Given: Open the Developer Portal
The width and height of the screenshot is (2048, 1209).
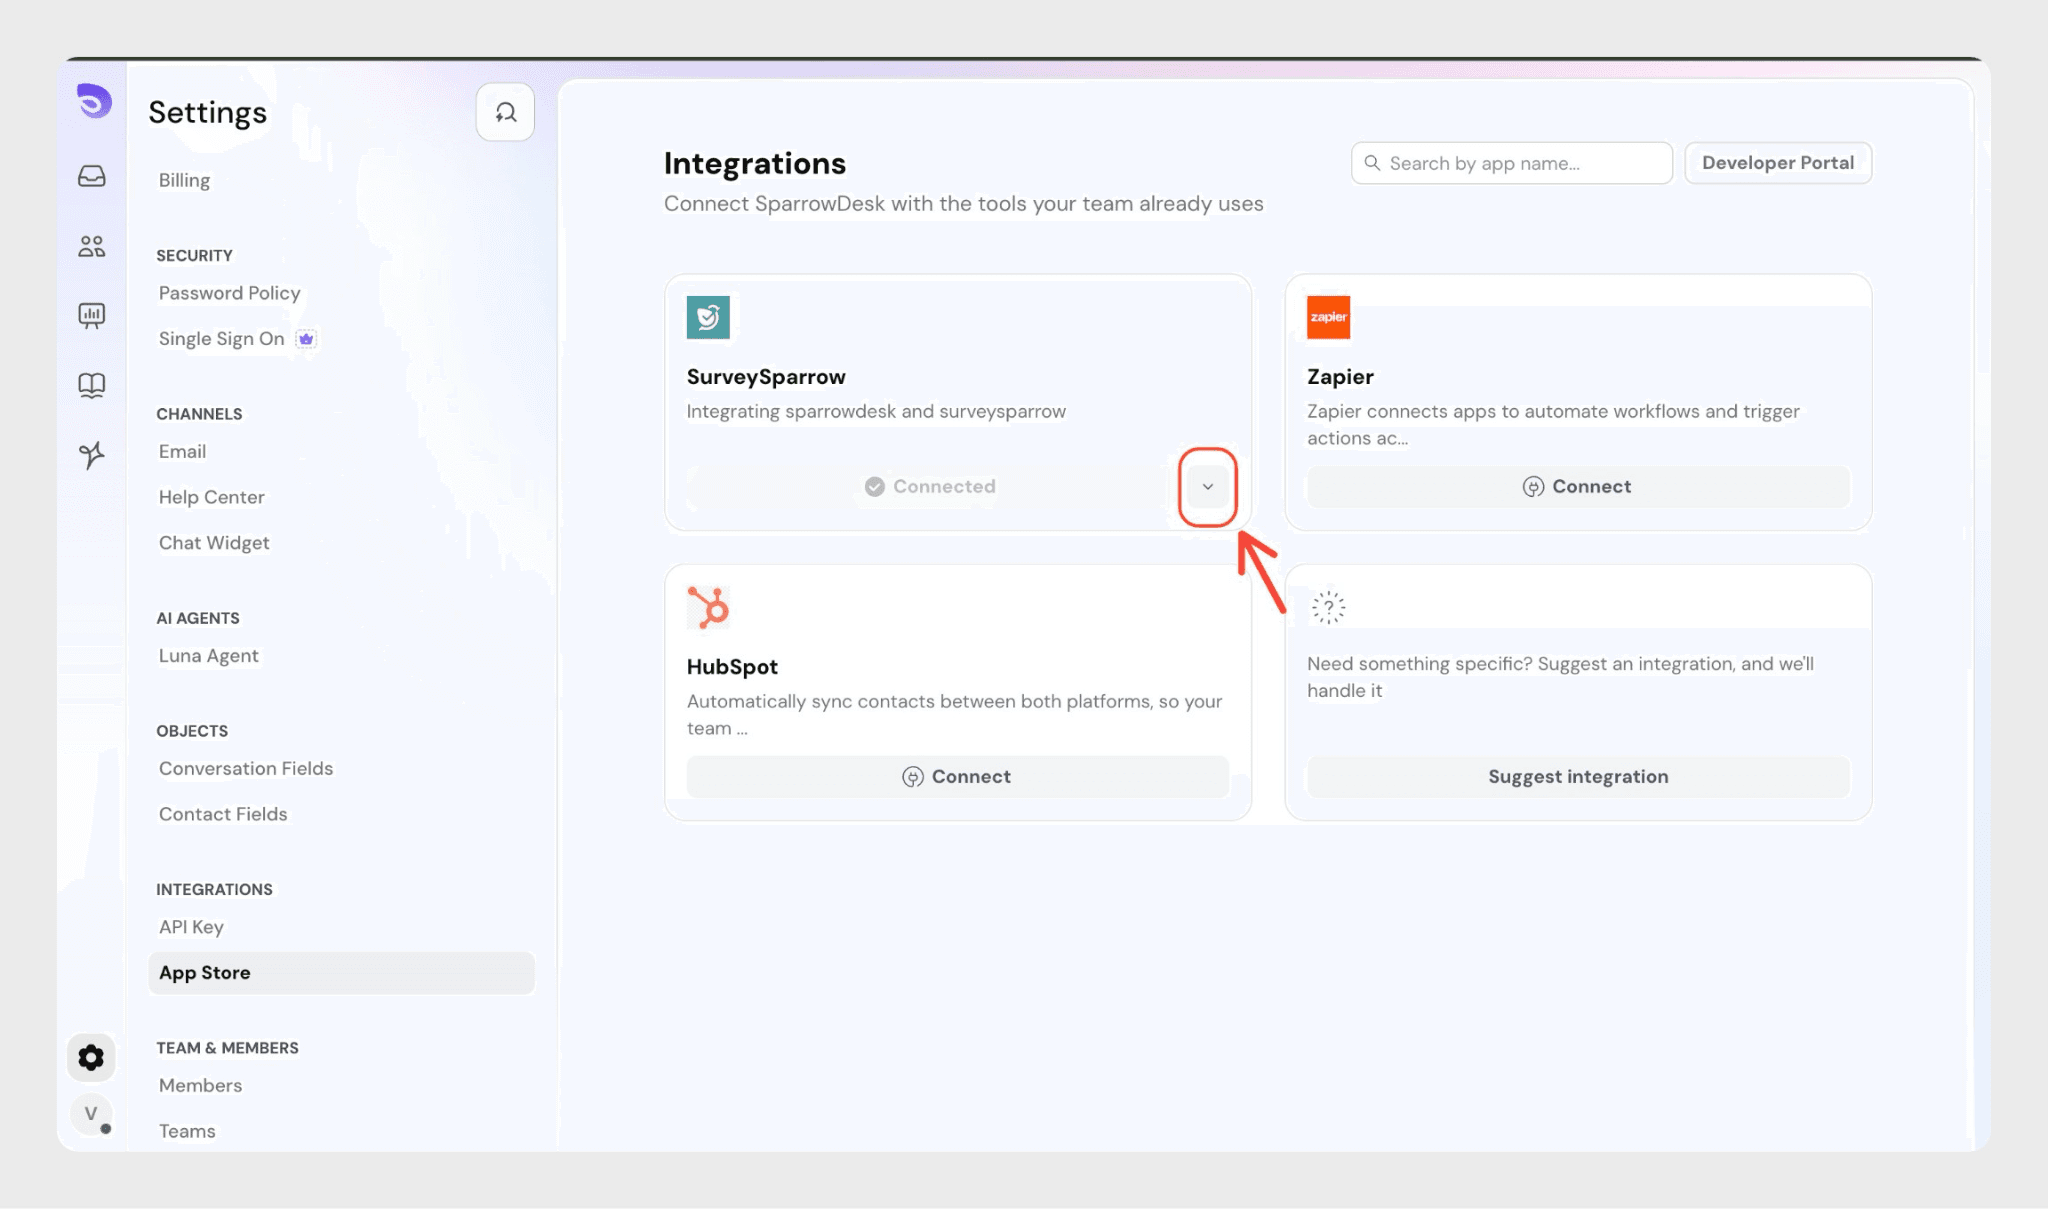Looking at the screenshot, I should (x=1777, y=163).
